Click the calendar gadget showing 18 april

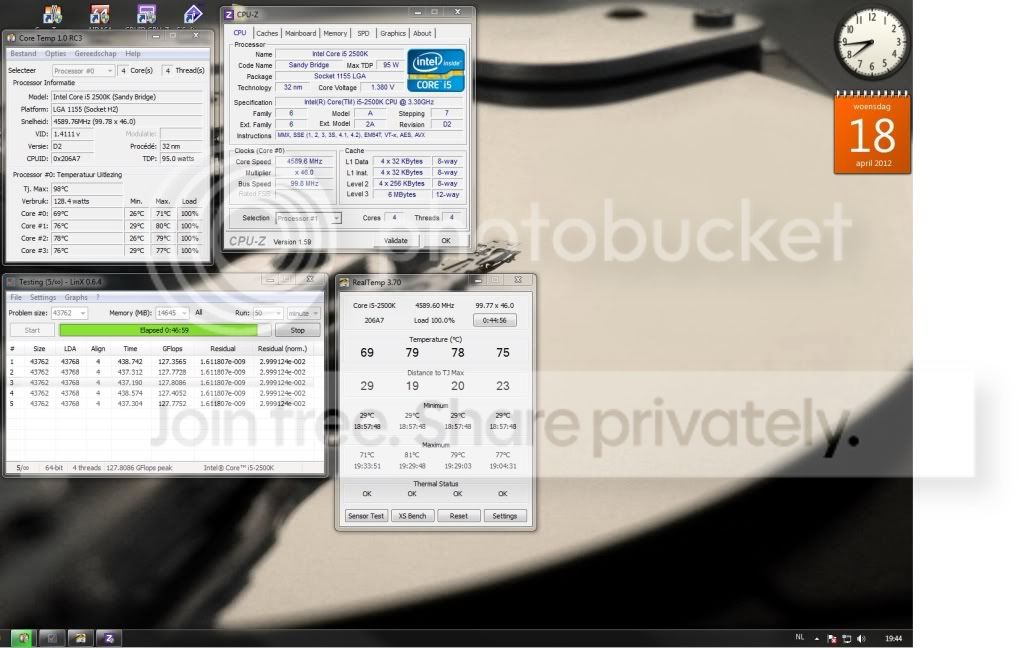pyautogui.click(x=872, y=133)
